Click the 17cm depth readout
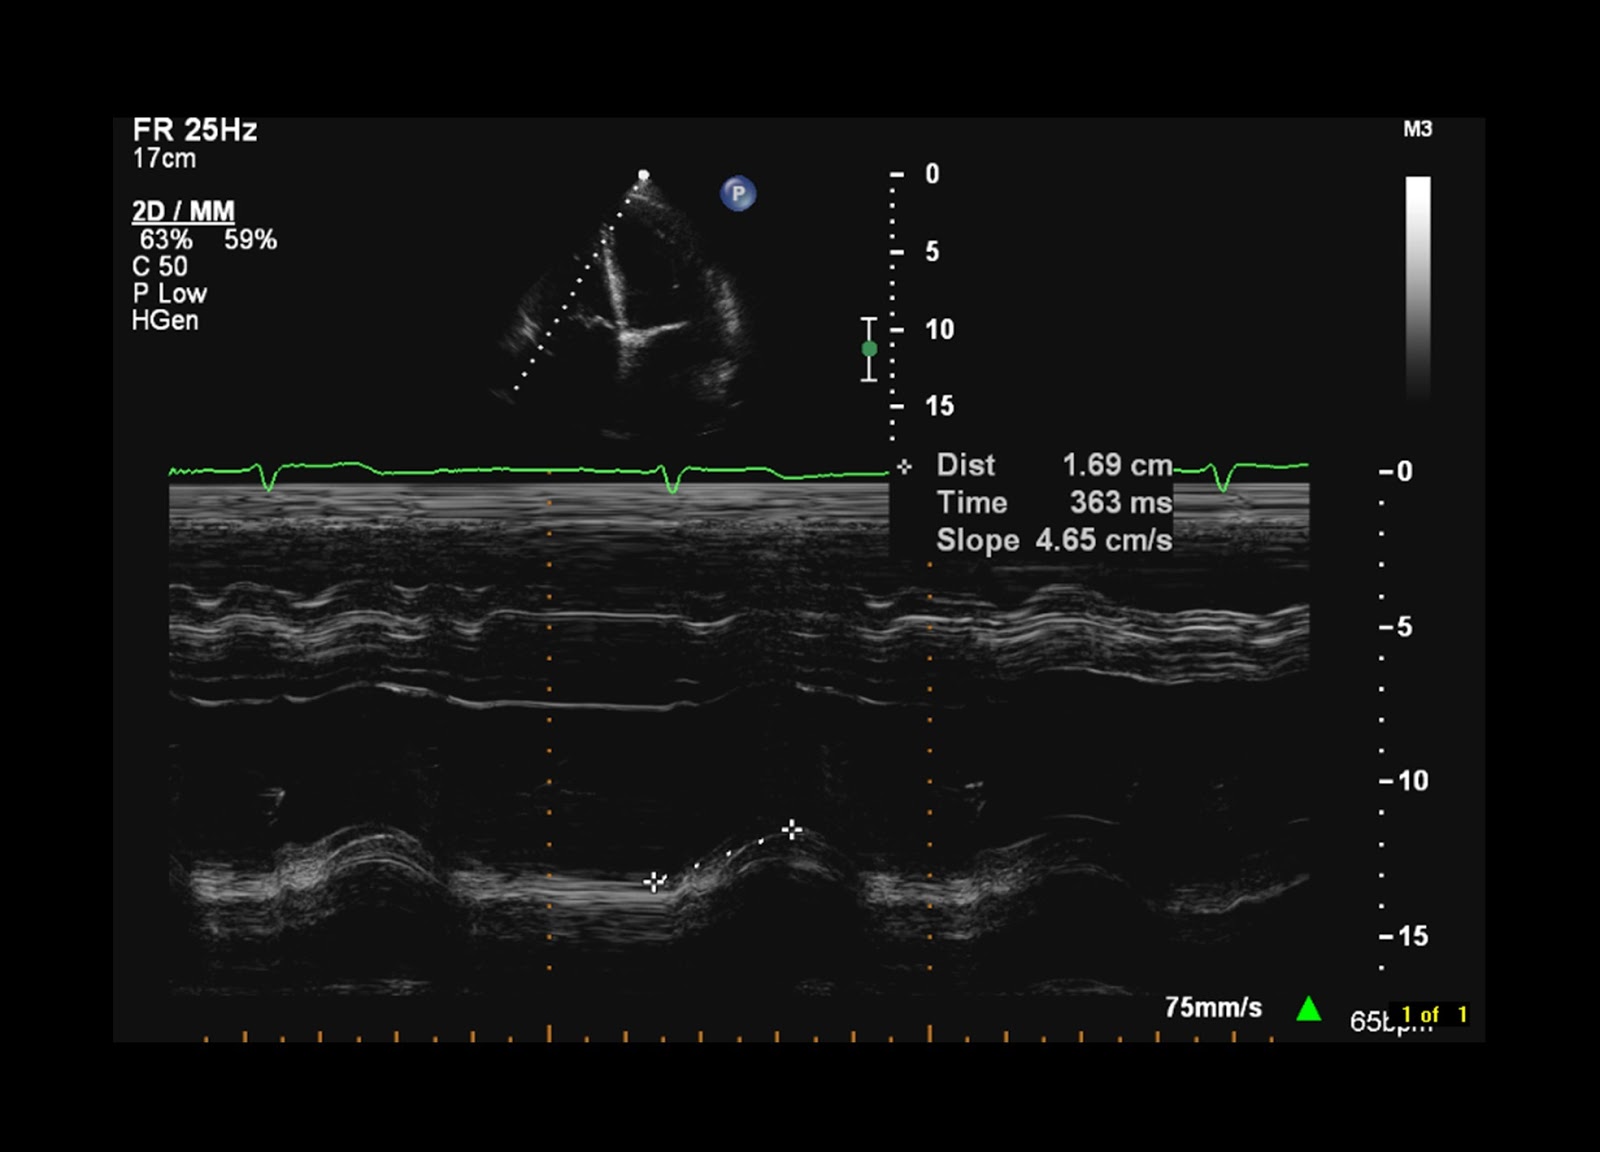Image resolution: width=1600 pixels, height=1152 pixels. (164, 158)
